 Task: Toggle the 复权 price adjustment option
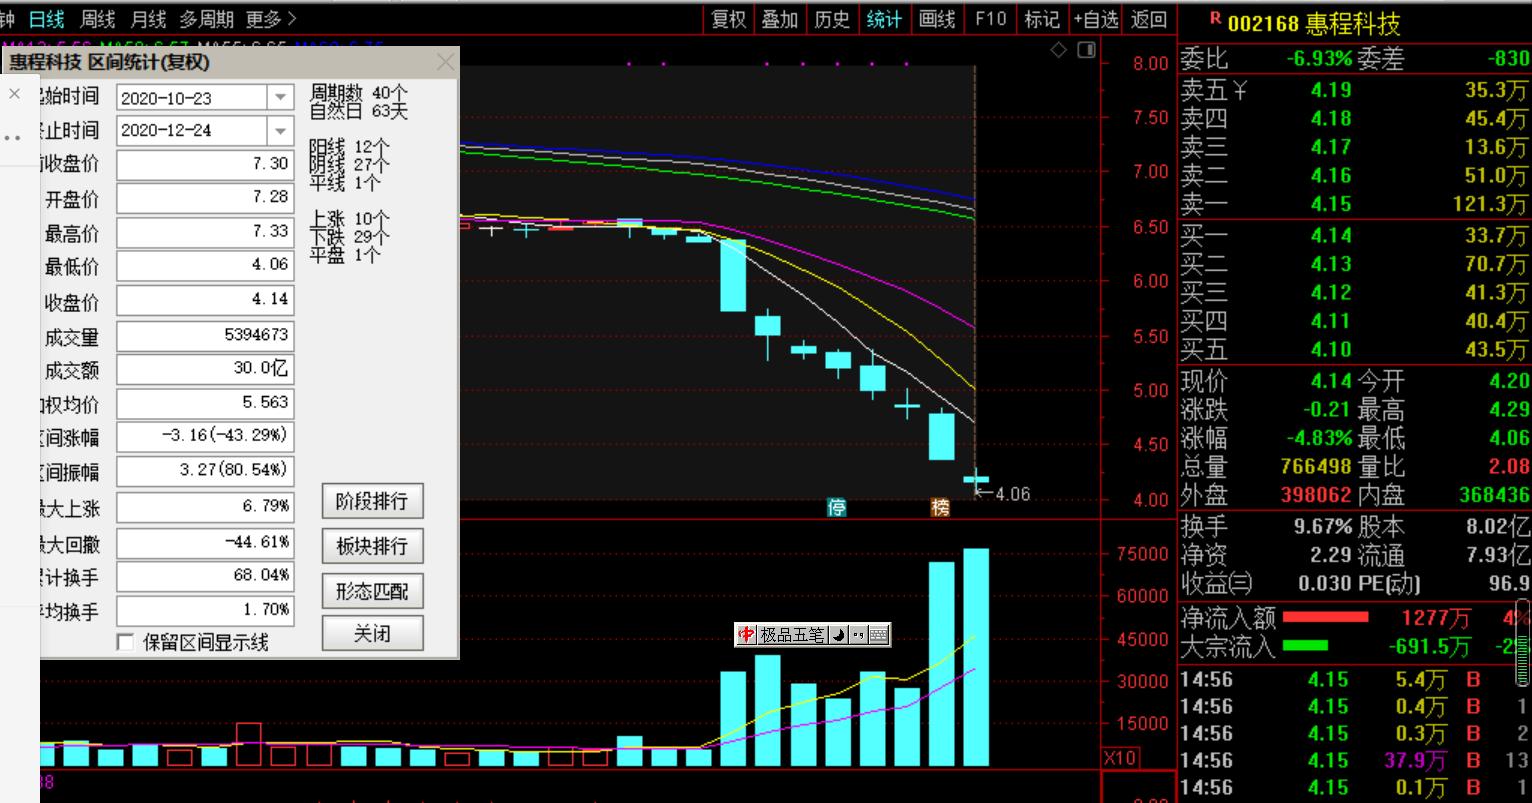728,19
